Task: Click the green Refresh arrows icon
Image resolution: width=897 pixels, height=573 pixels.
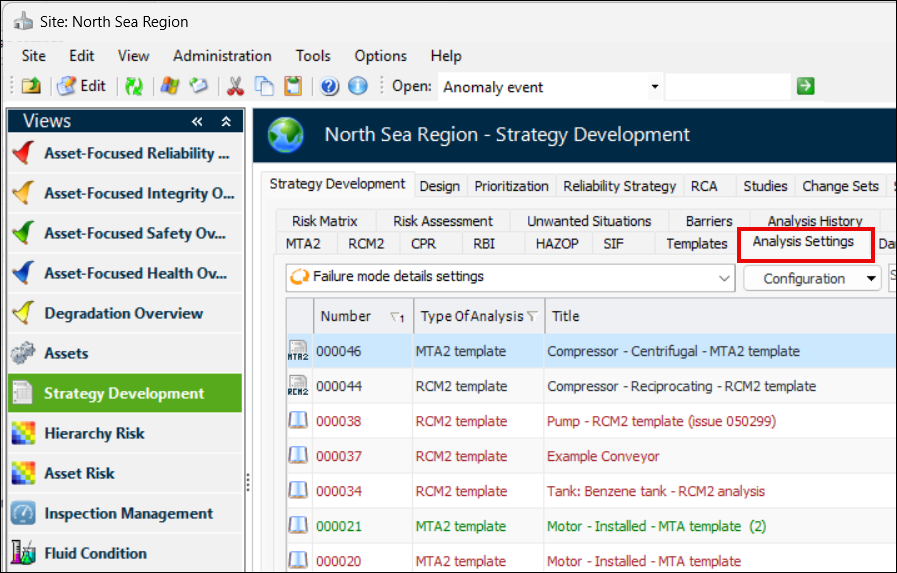Action: coord(134,87)
